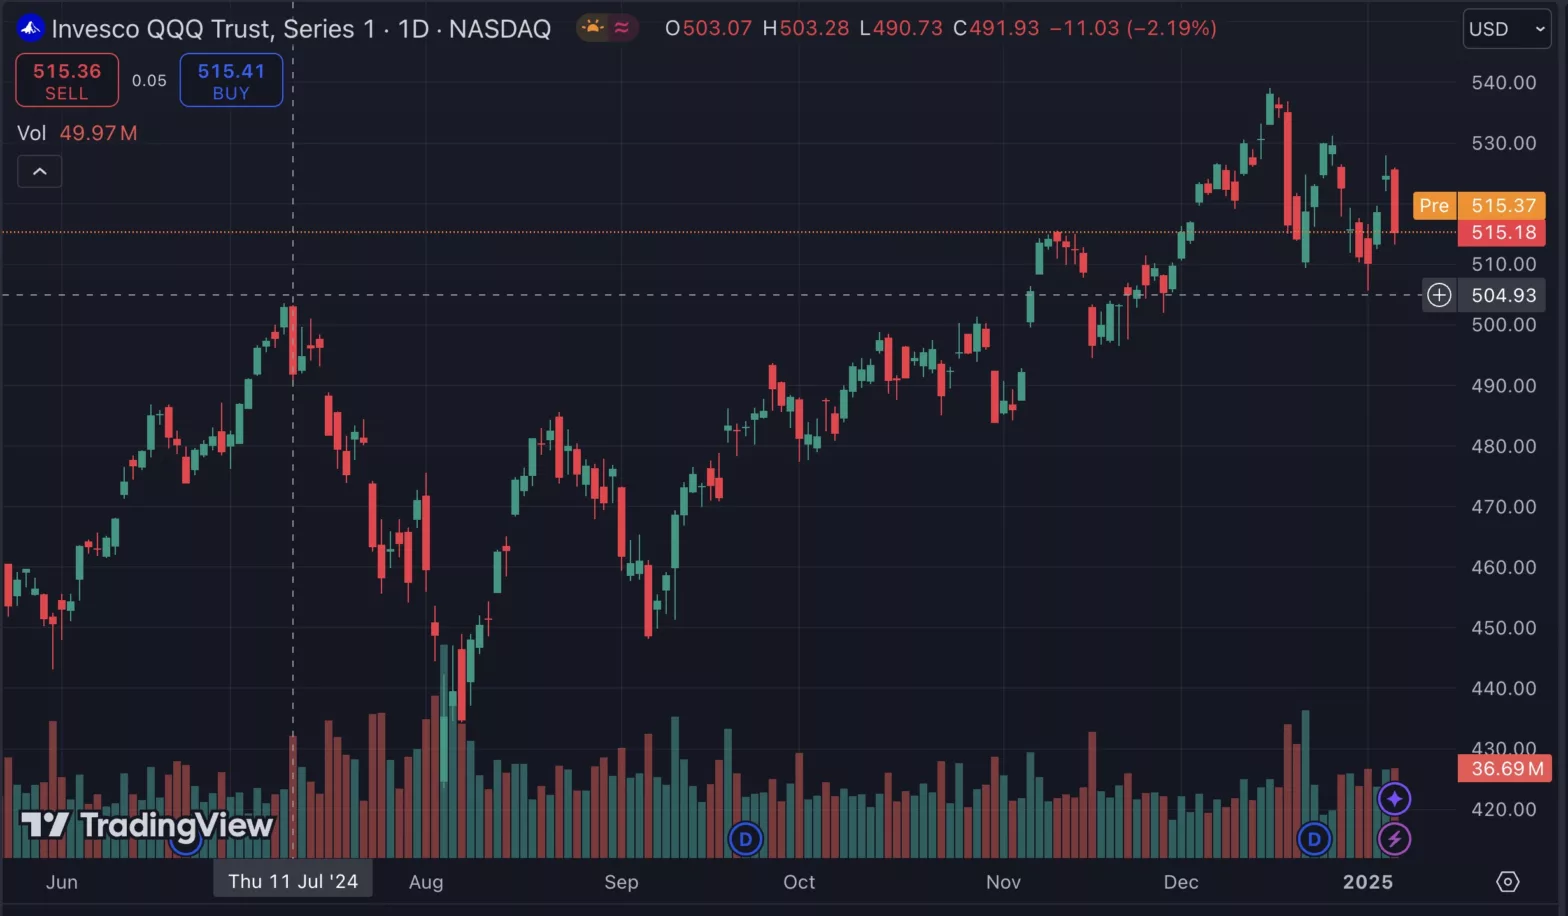Click the pink approximation data indicator icon
This screenshot has width=1568, height=916.
[x=622, y=28]
